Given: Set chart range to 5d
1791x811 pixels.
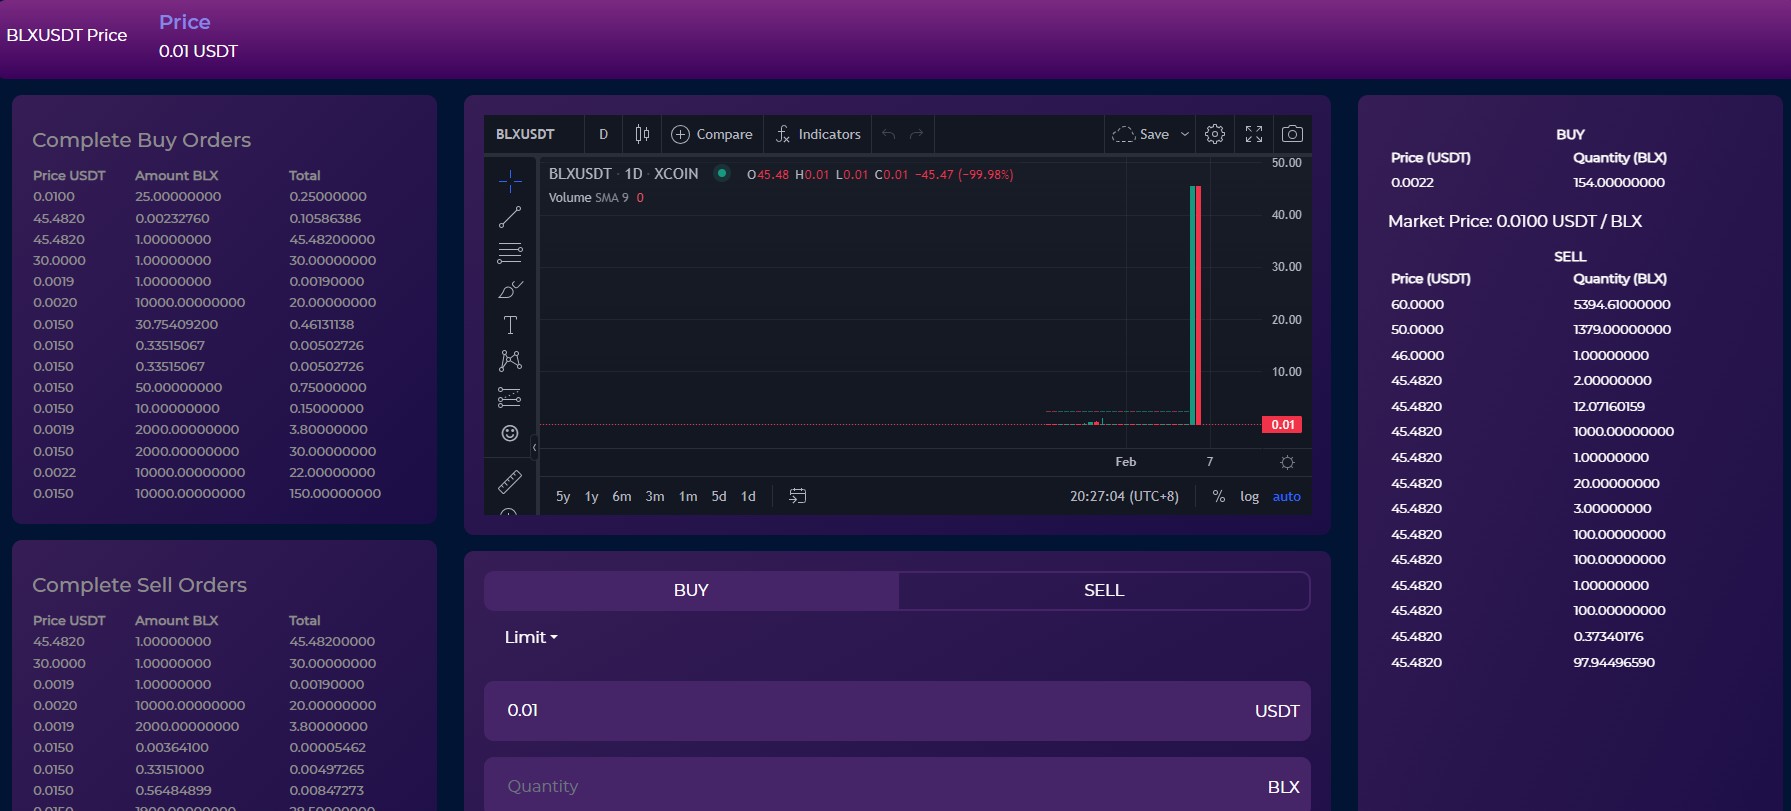Looking at the screenshot, I should click(x=719, y=496).
